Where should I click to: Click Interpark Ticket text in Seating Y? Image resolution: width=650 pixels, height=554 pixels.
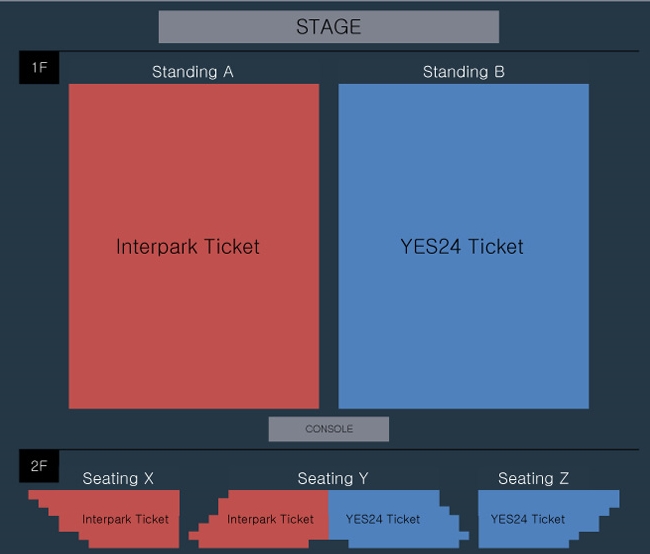270,519
